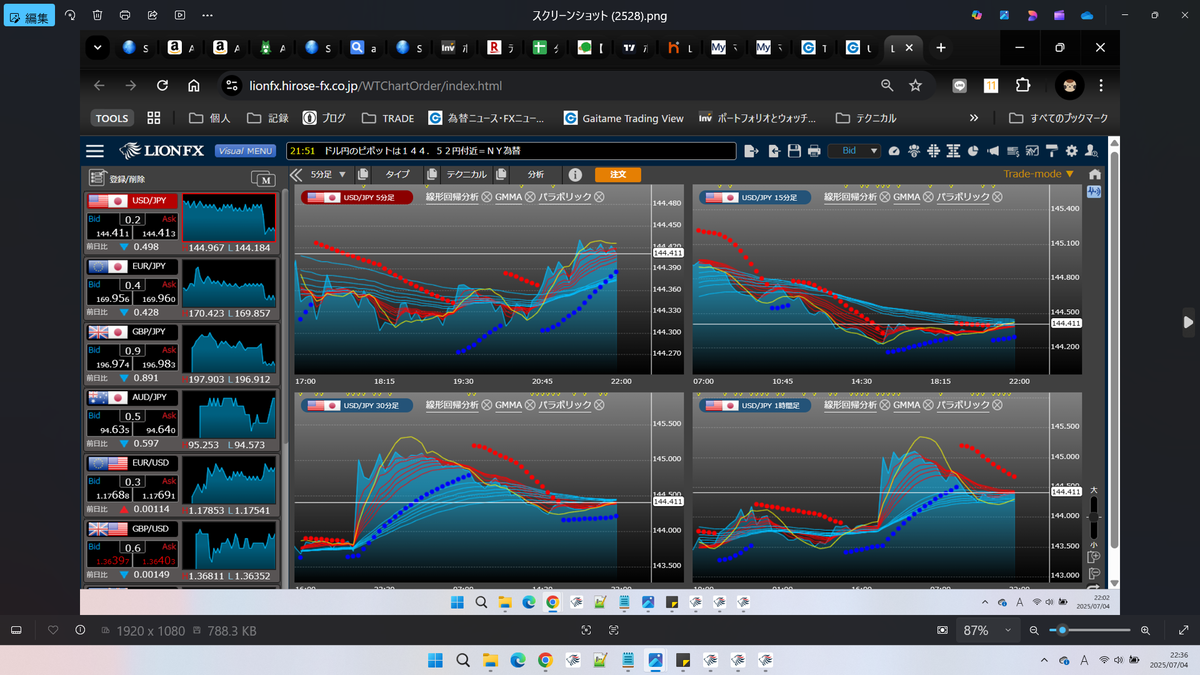Screen dimensions: 1200x675
Task: Toggle the M mode button in rate panel
Action: pos(263,179)
